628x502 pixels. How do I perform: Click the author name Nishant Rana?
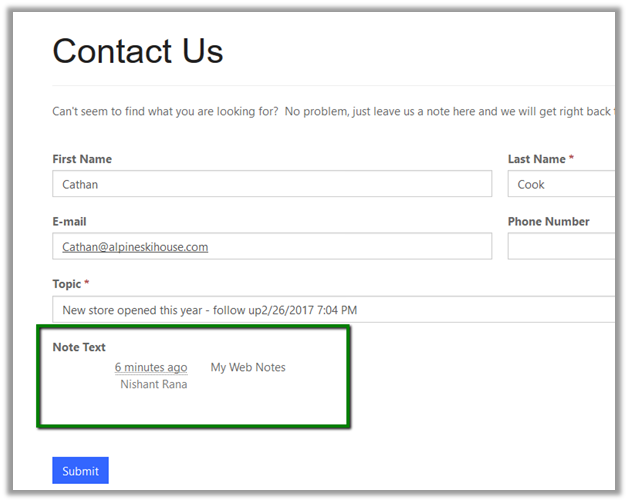pyautogui.click(x=153, y=384)
